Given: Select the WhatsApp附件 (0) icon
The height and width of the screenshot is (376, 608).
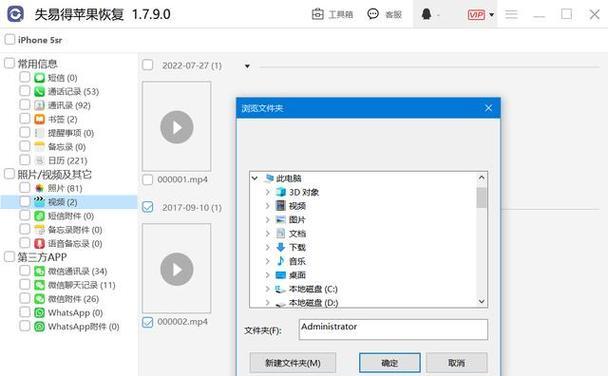Looking at the screenshot, I should [40, 326].
